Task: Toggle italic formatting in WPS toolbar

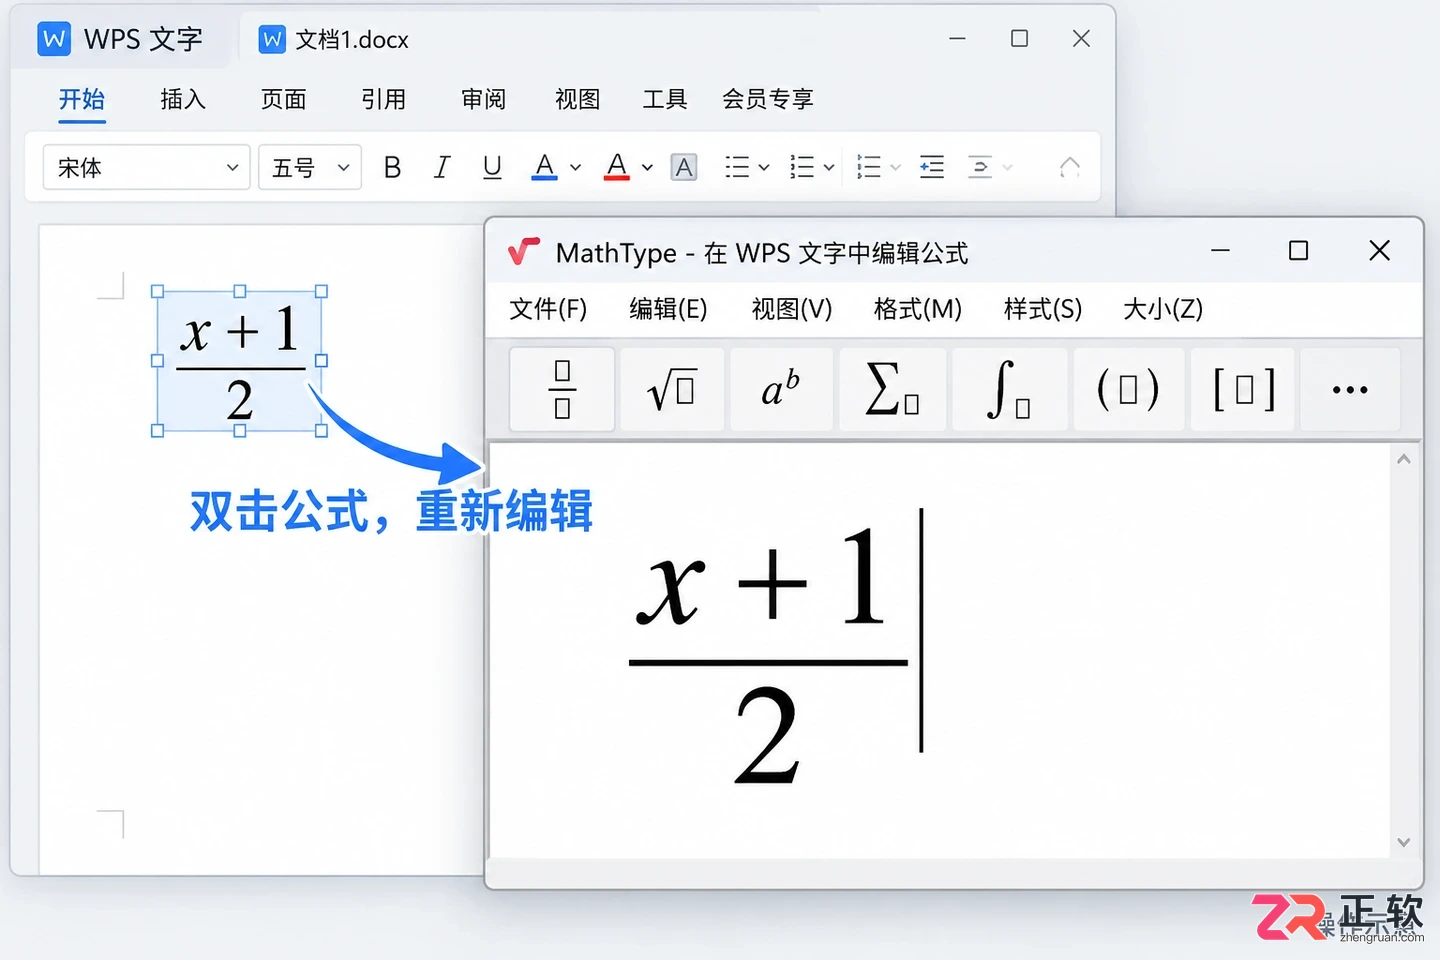Action: 442,167
